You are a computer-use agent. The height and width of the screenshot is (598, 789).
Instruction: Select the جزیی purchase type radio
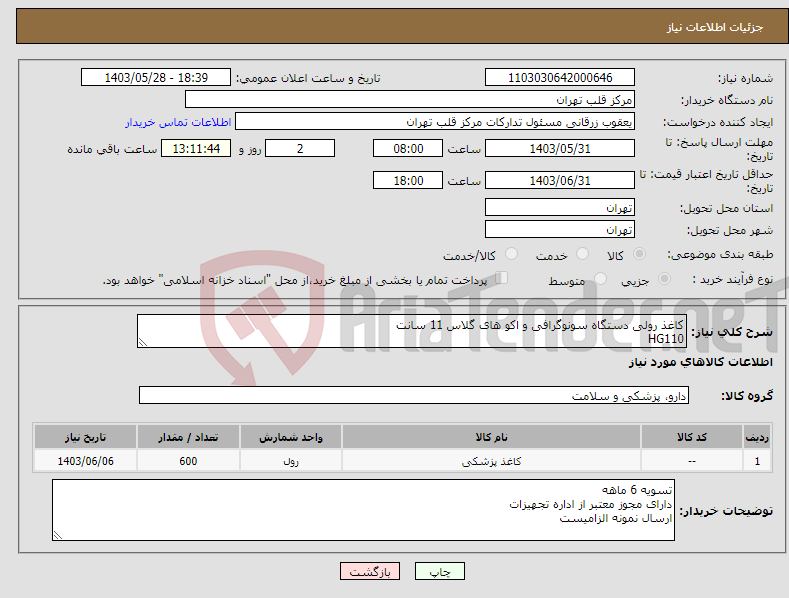pos(664,278)
